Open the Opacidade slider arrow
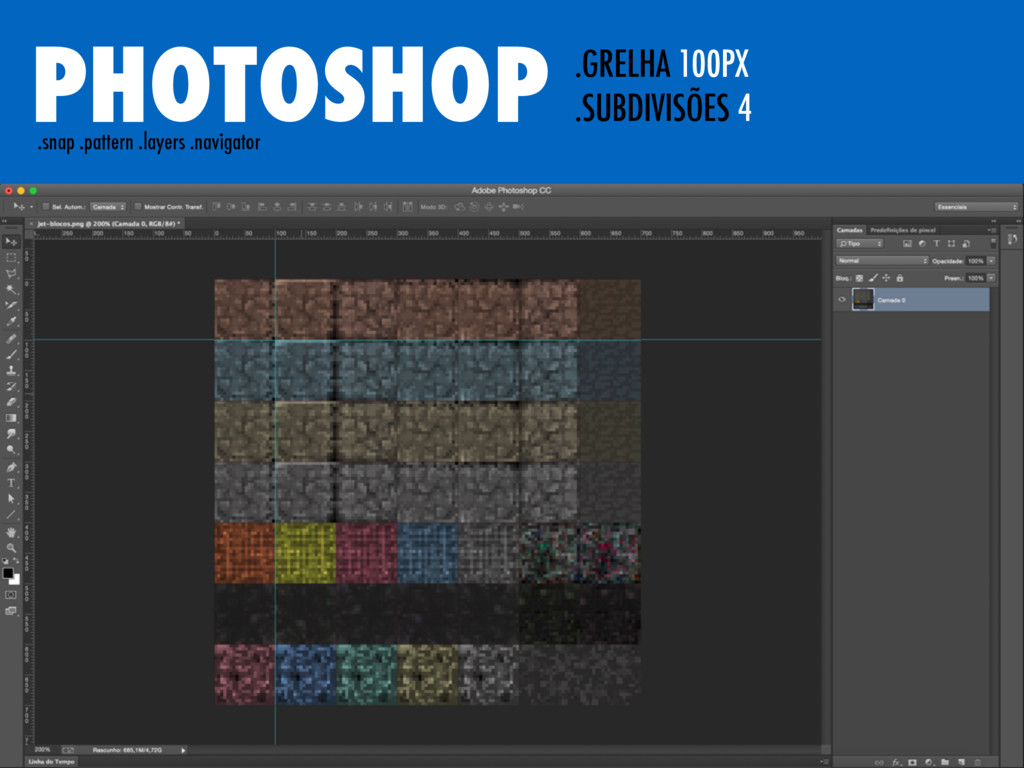 click(991, 261)
